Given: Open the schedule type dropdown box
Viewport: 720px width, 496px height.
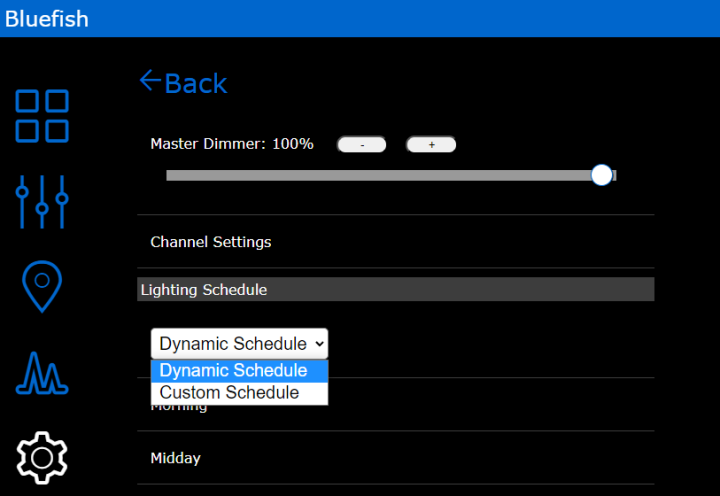Looking at the screenshot, I should (x=238, y=344).
